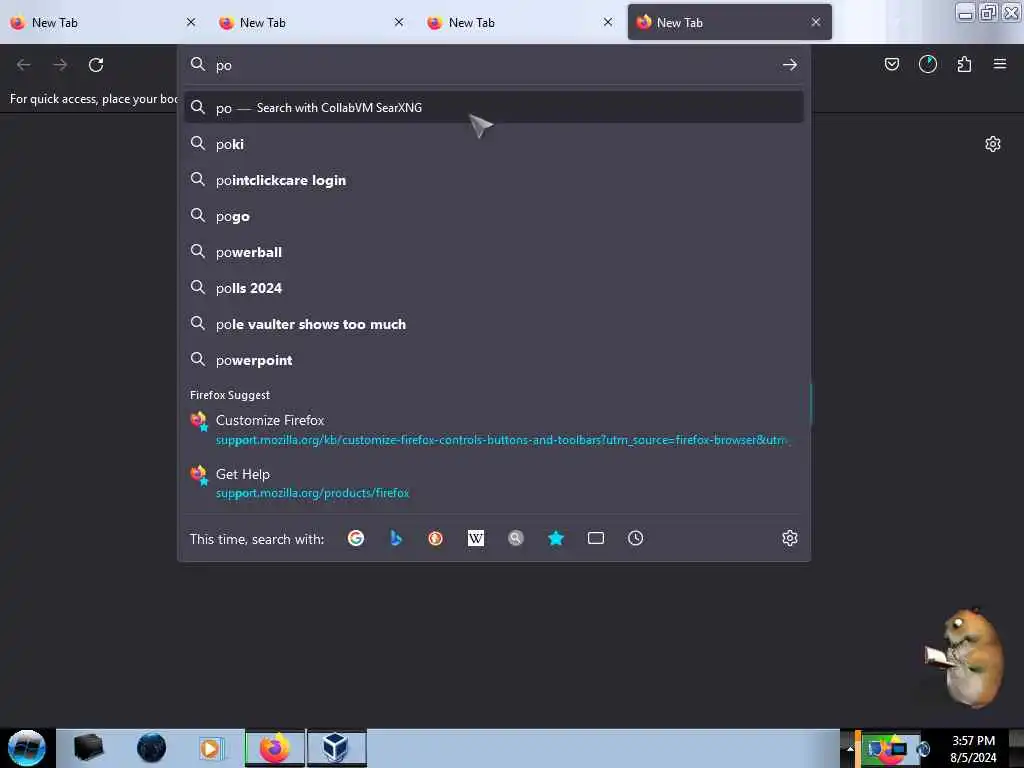
Task: Pick the powerball suggestion
Action: pyautogui.click(x=494, y=252)
